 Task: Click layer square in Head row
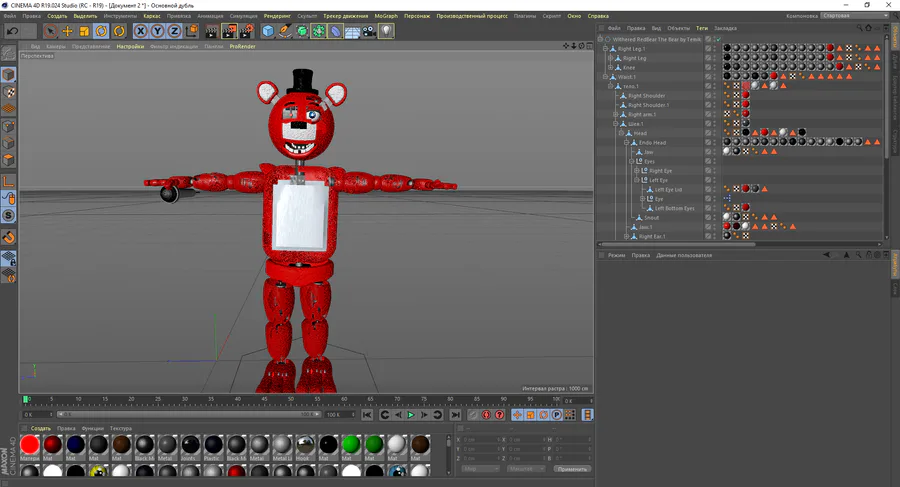coord(708,133)
